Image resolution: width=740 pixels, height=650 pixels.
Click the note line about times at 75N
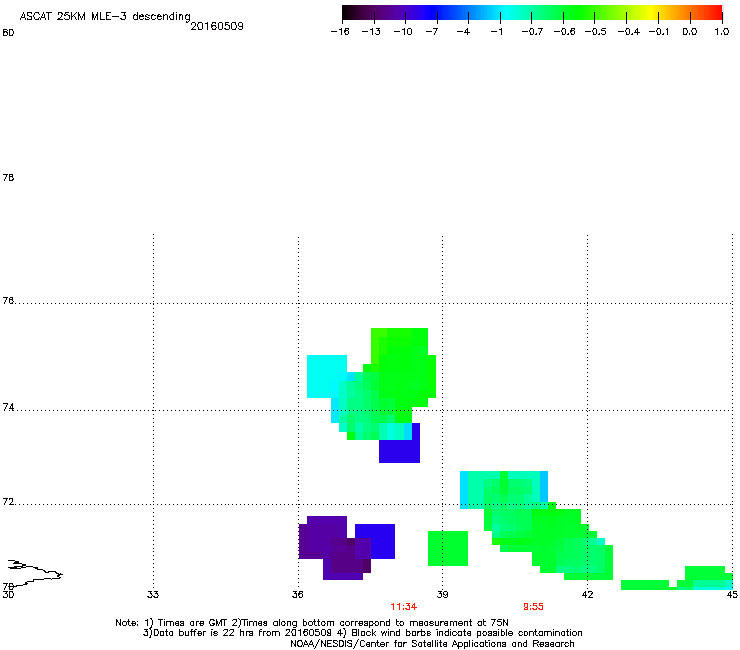pos(312,623)
